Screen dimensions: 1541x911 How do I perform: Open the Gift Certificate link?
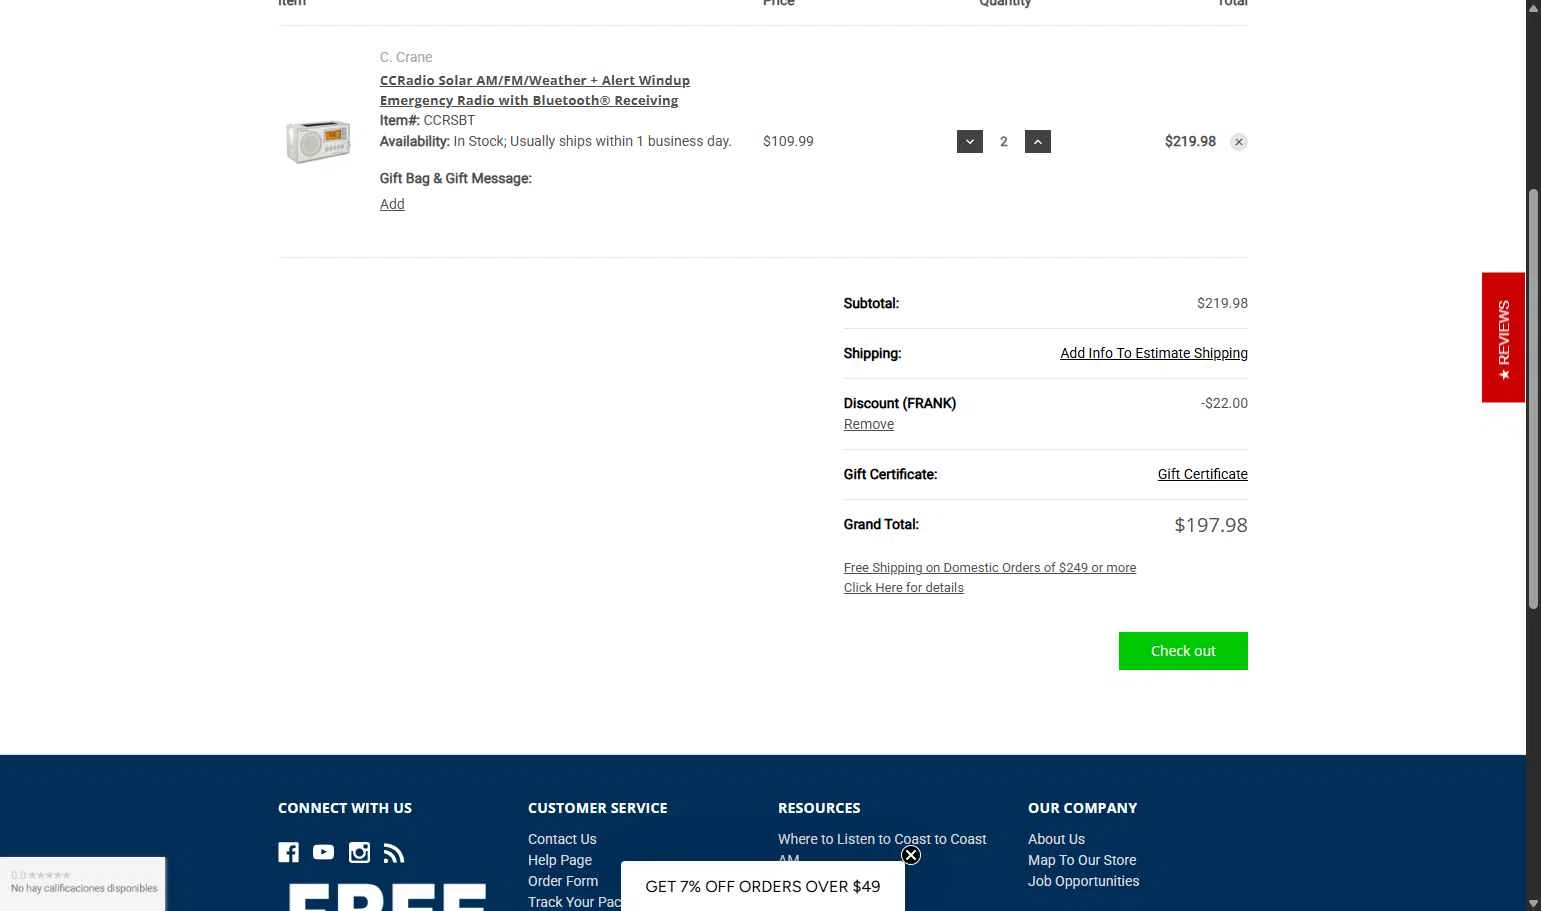1203,474
